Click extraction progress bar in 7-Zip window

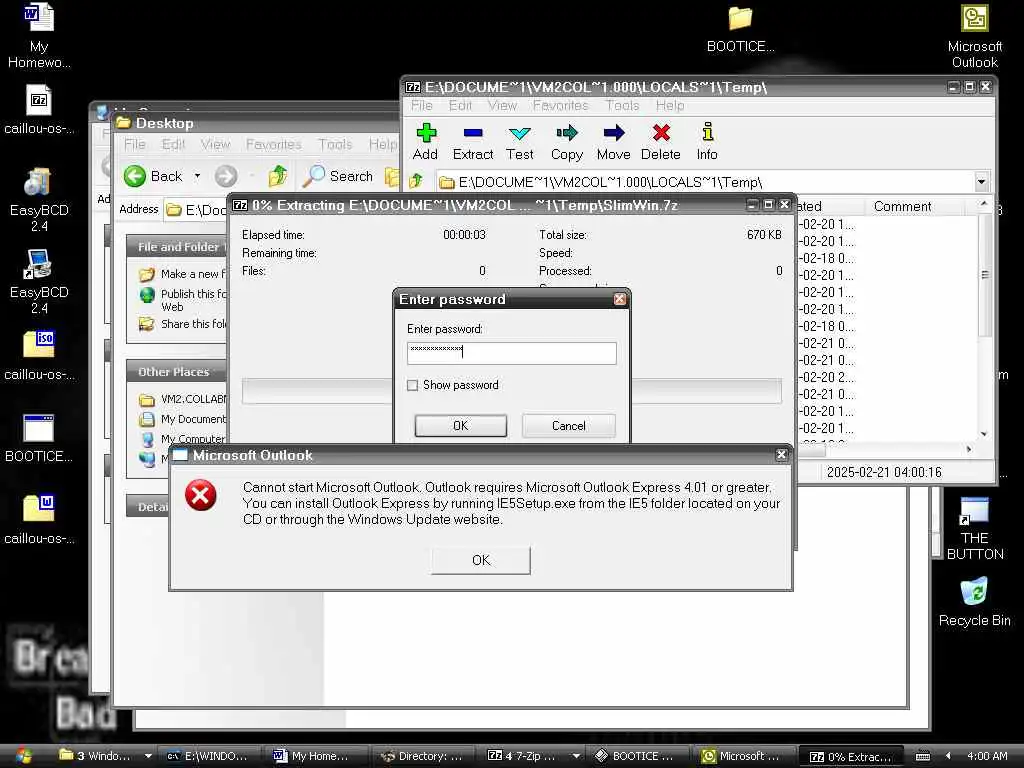point(511,391)
